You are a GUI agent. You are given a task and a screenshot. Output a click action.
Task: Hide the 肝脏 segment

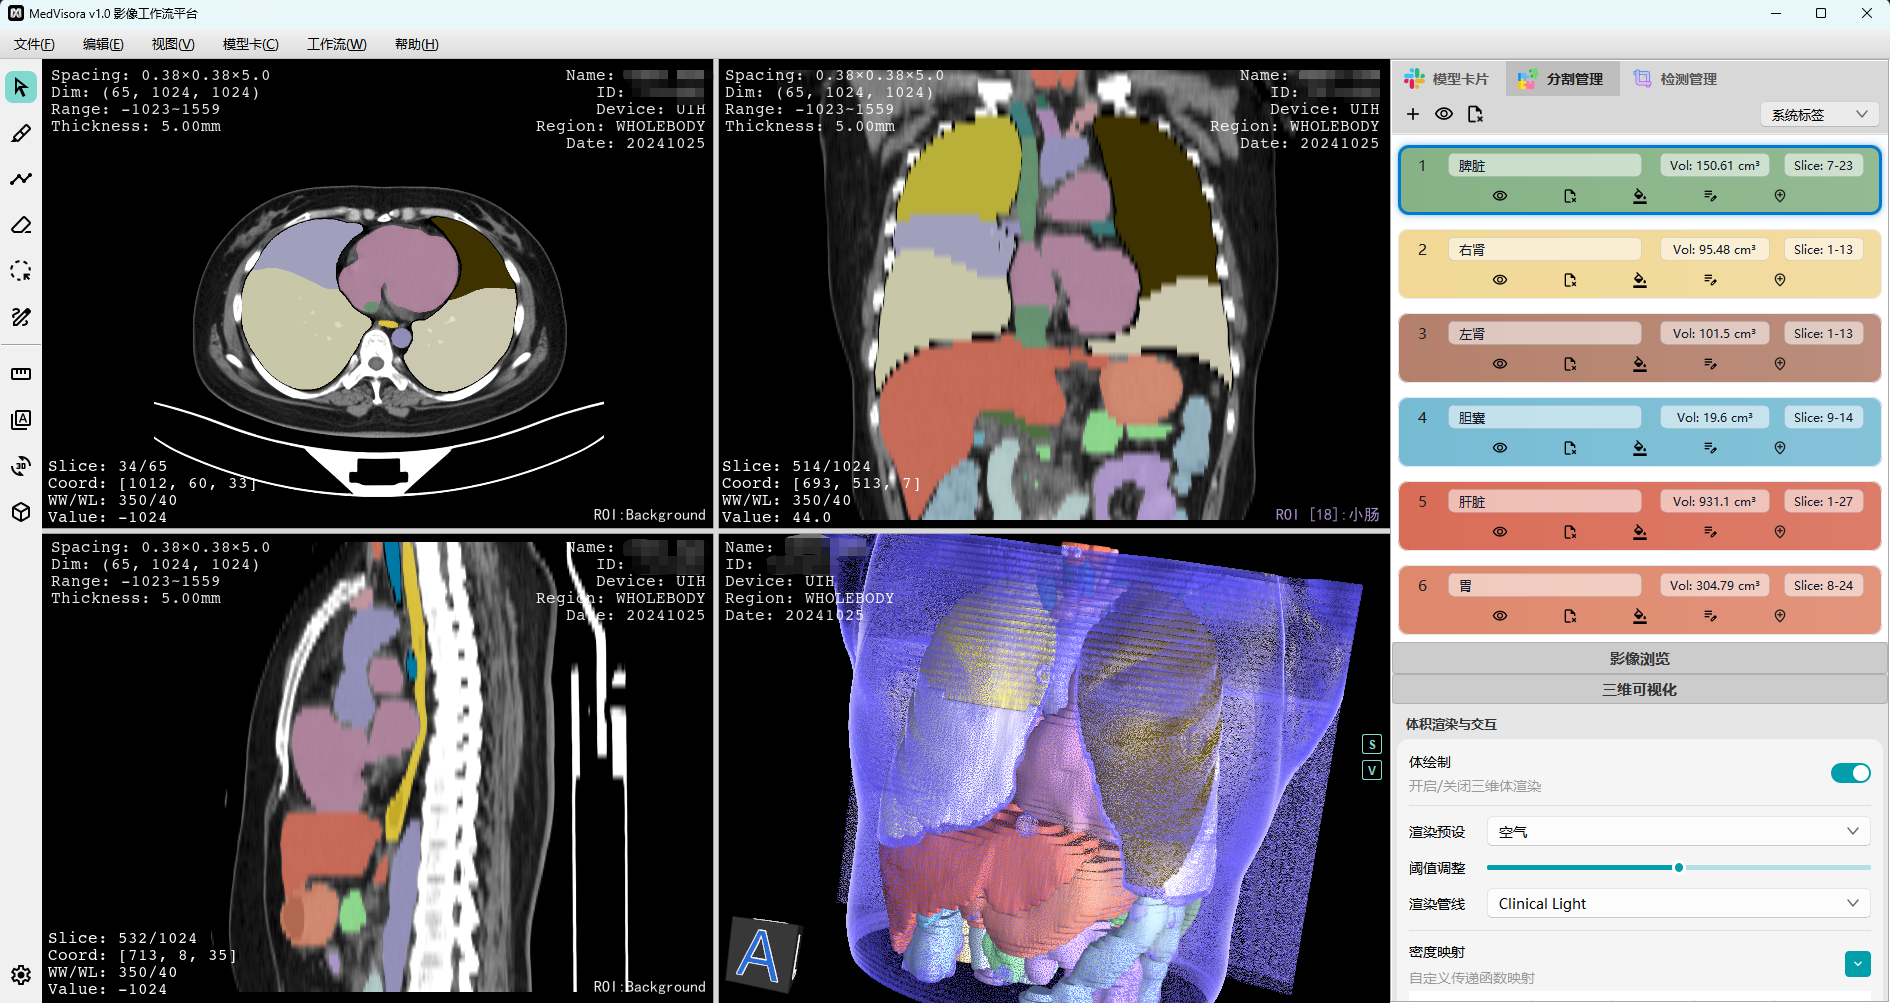pos(1500,532)
